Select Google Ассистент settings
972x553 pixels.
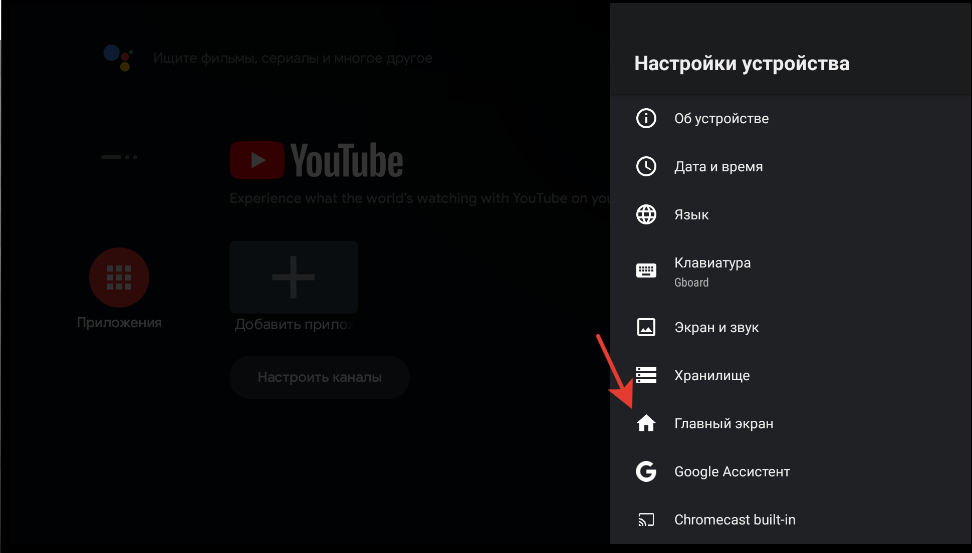[x=790, y=472]
